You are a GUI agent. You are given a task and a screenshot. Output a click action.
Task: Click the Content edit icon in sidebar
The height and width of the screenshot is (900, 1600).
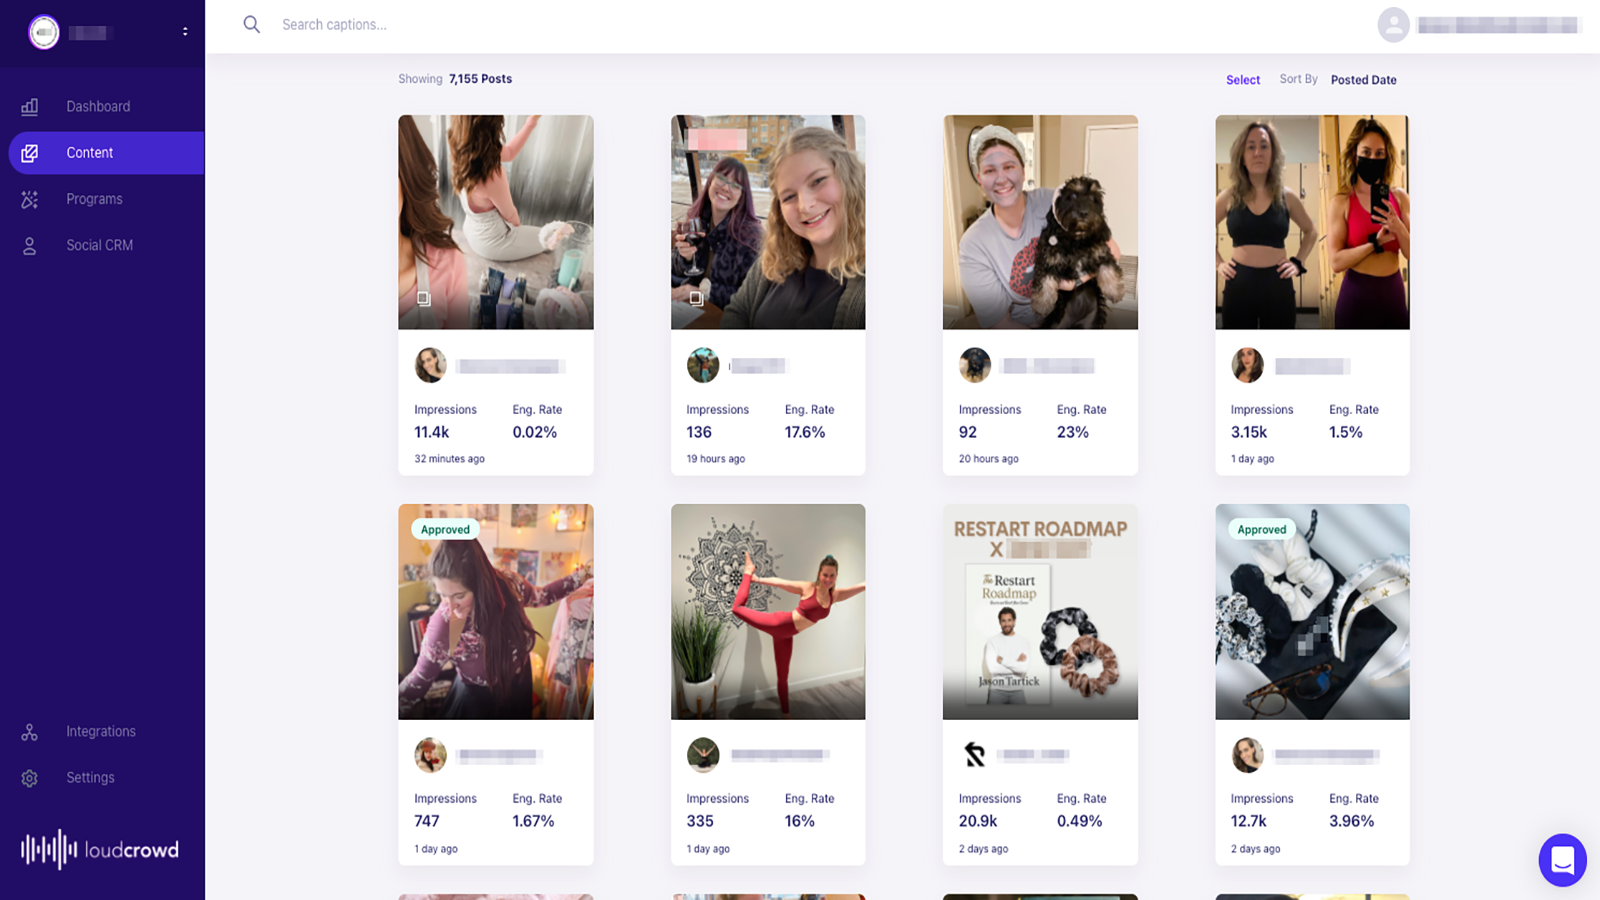(x=30, y=153)
